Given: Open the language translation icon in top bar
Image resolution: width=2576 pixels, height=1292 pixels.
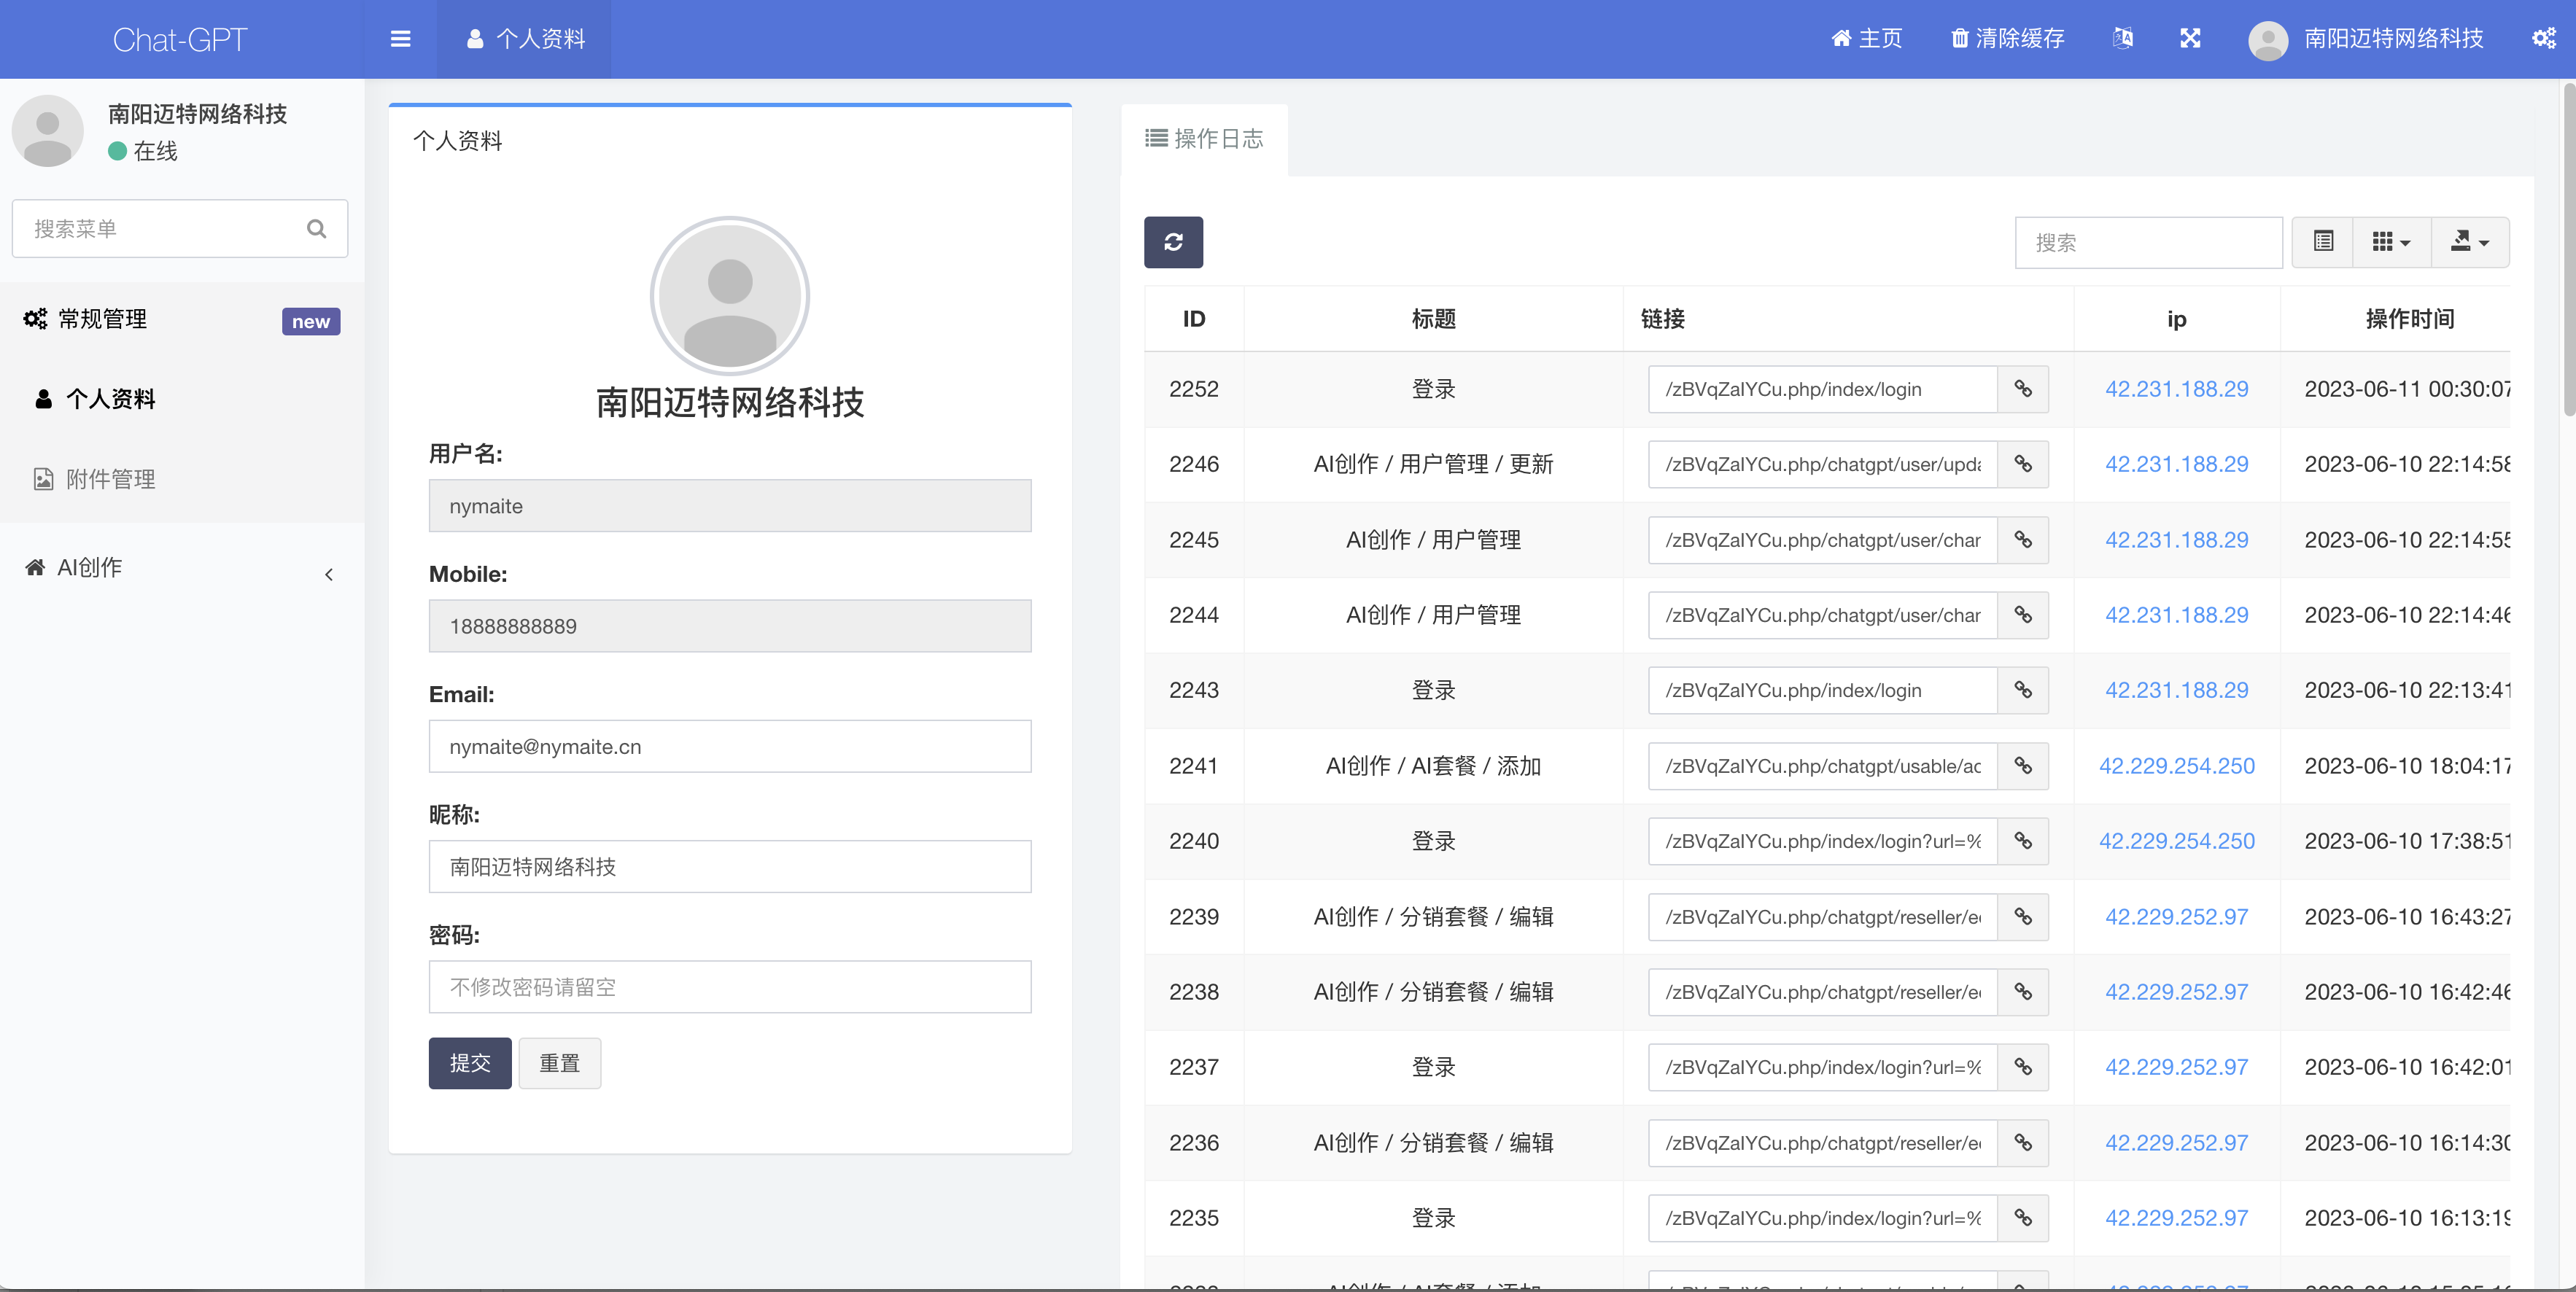Looking at the screenshot, I should [2123, 38].
